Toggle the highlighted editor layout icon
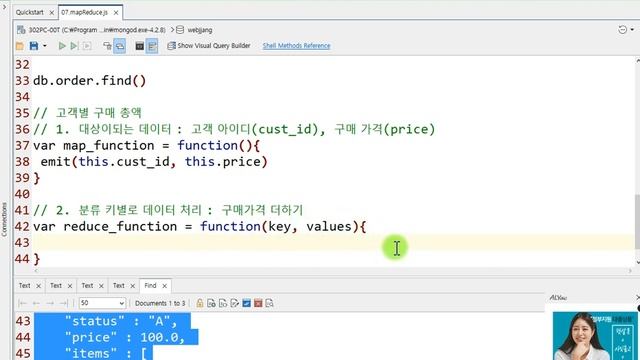Image resolution: width=640 pixels, height=360 pixels. click(x=152, y=46)
